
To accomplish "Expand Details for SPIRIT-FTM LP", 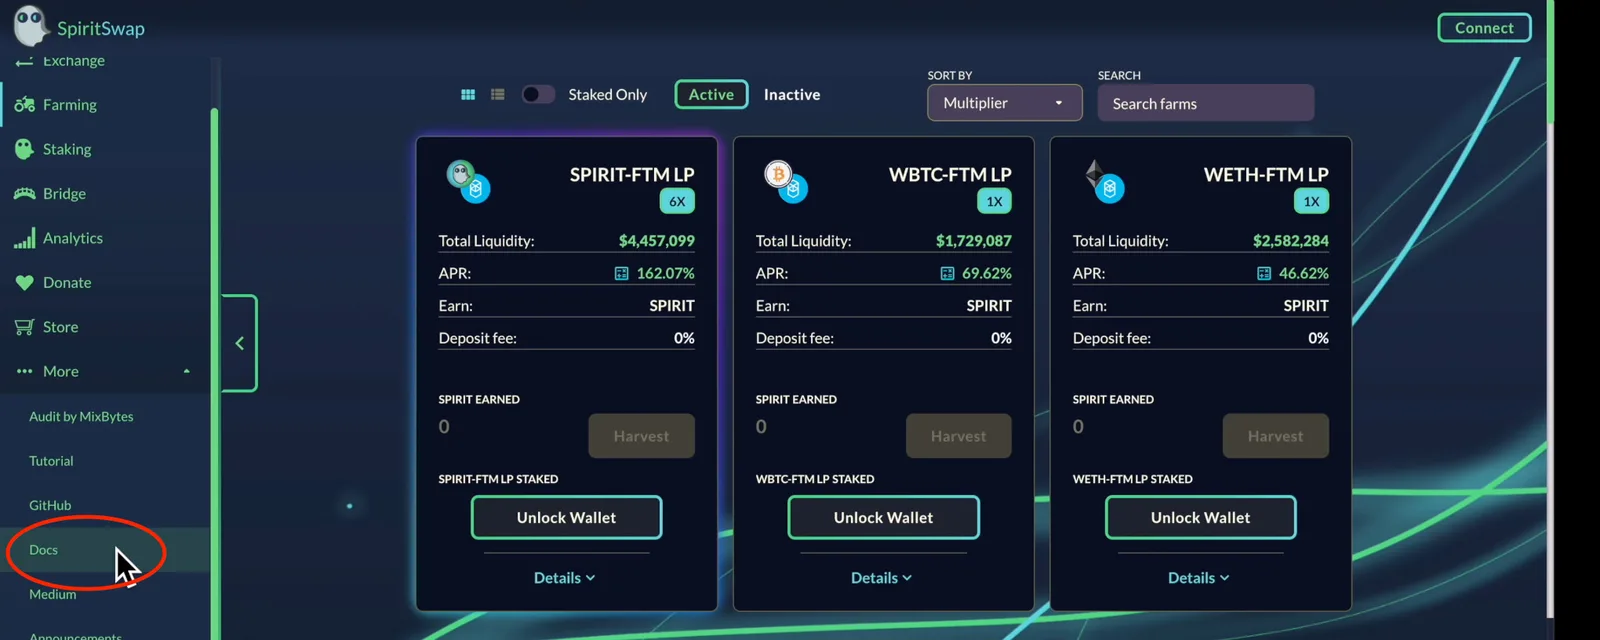I will coord(565,578).
